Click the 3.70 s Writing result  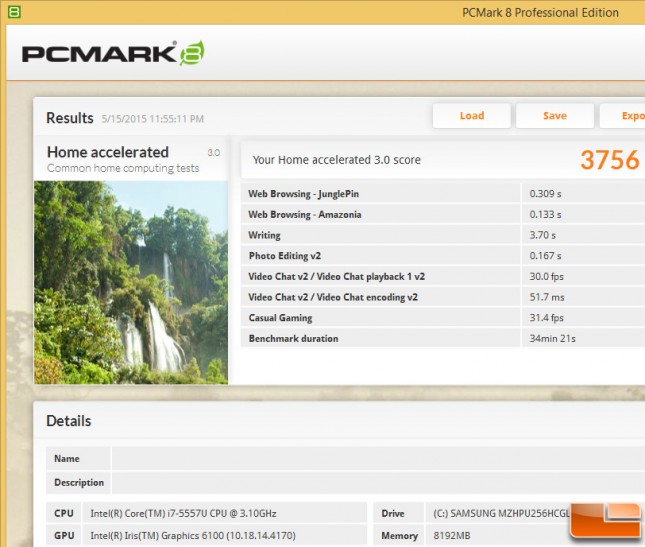[x=543, y=235]
